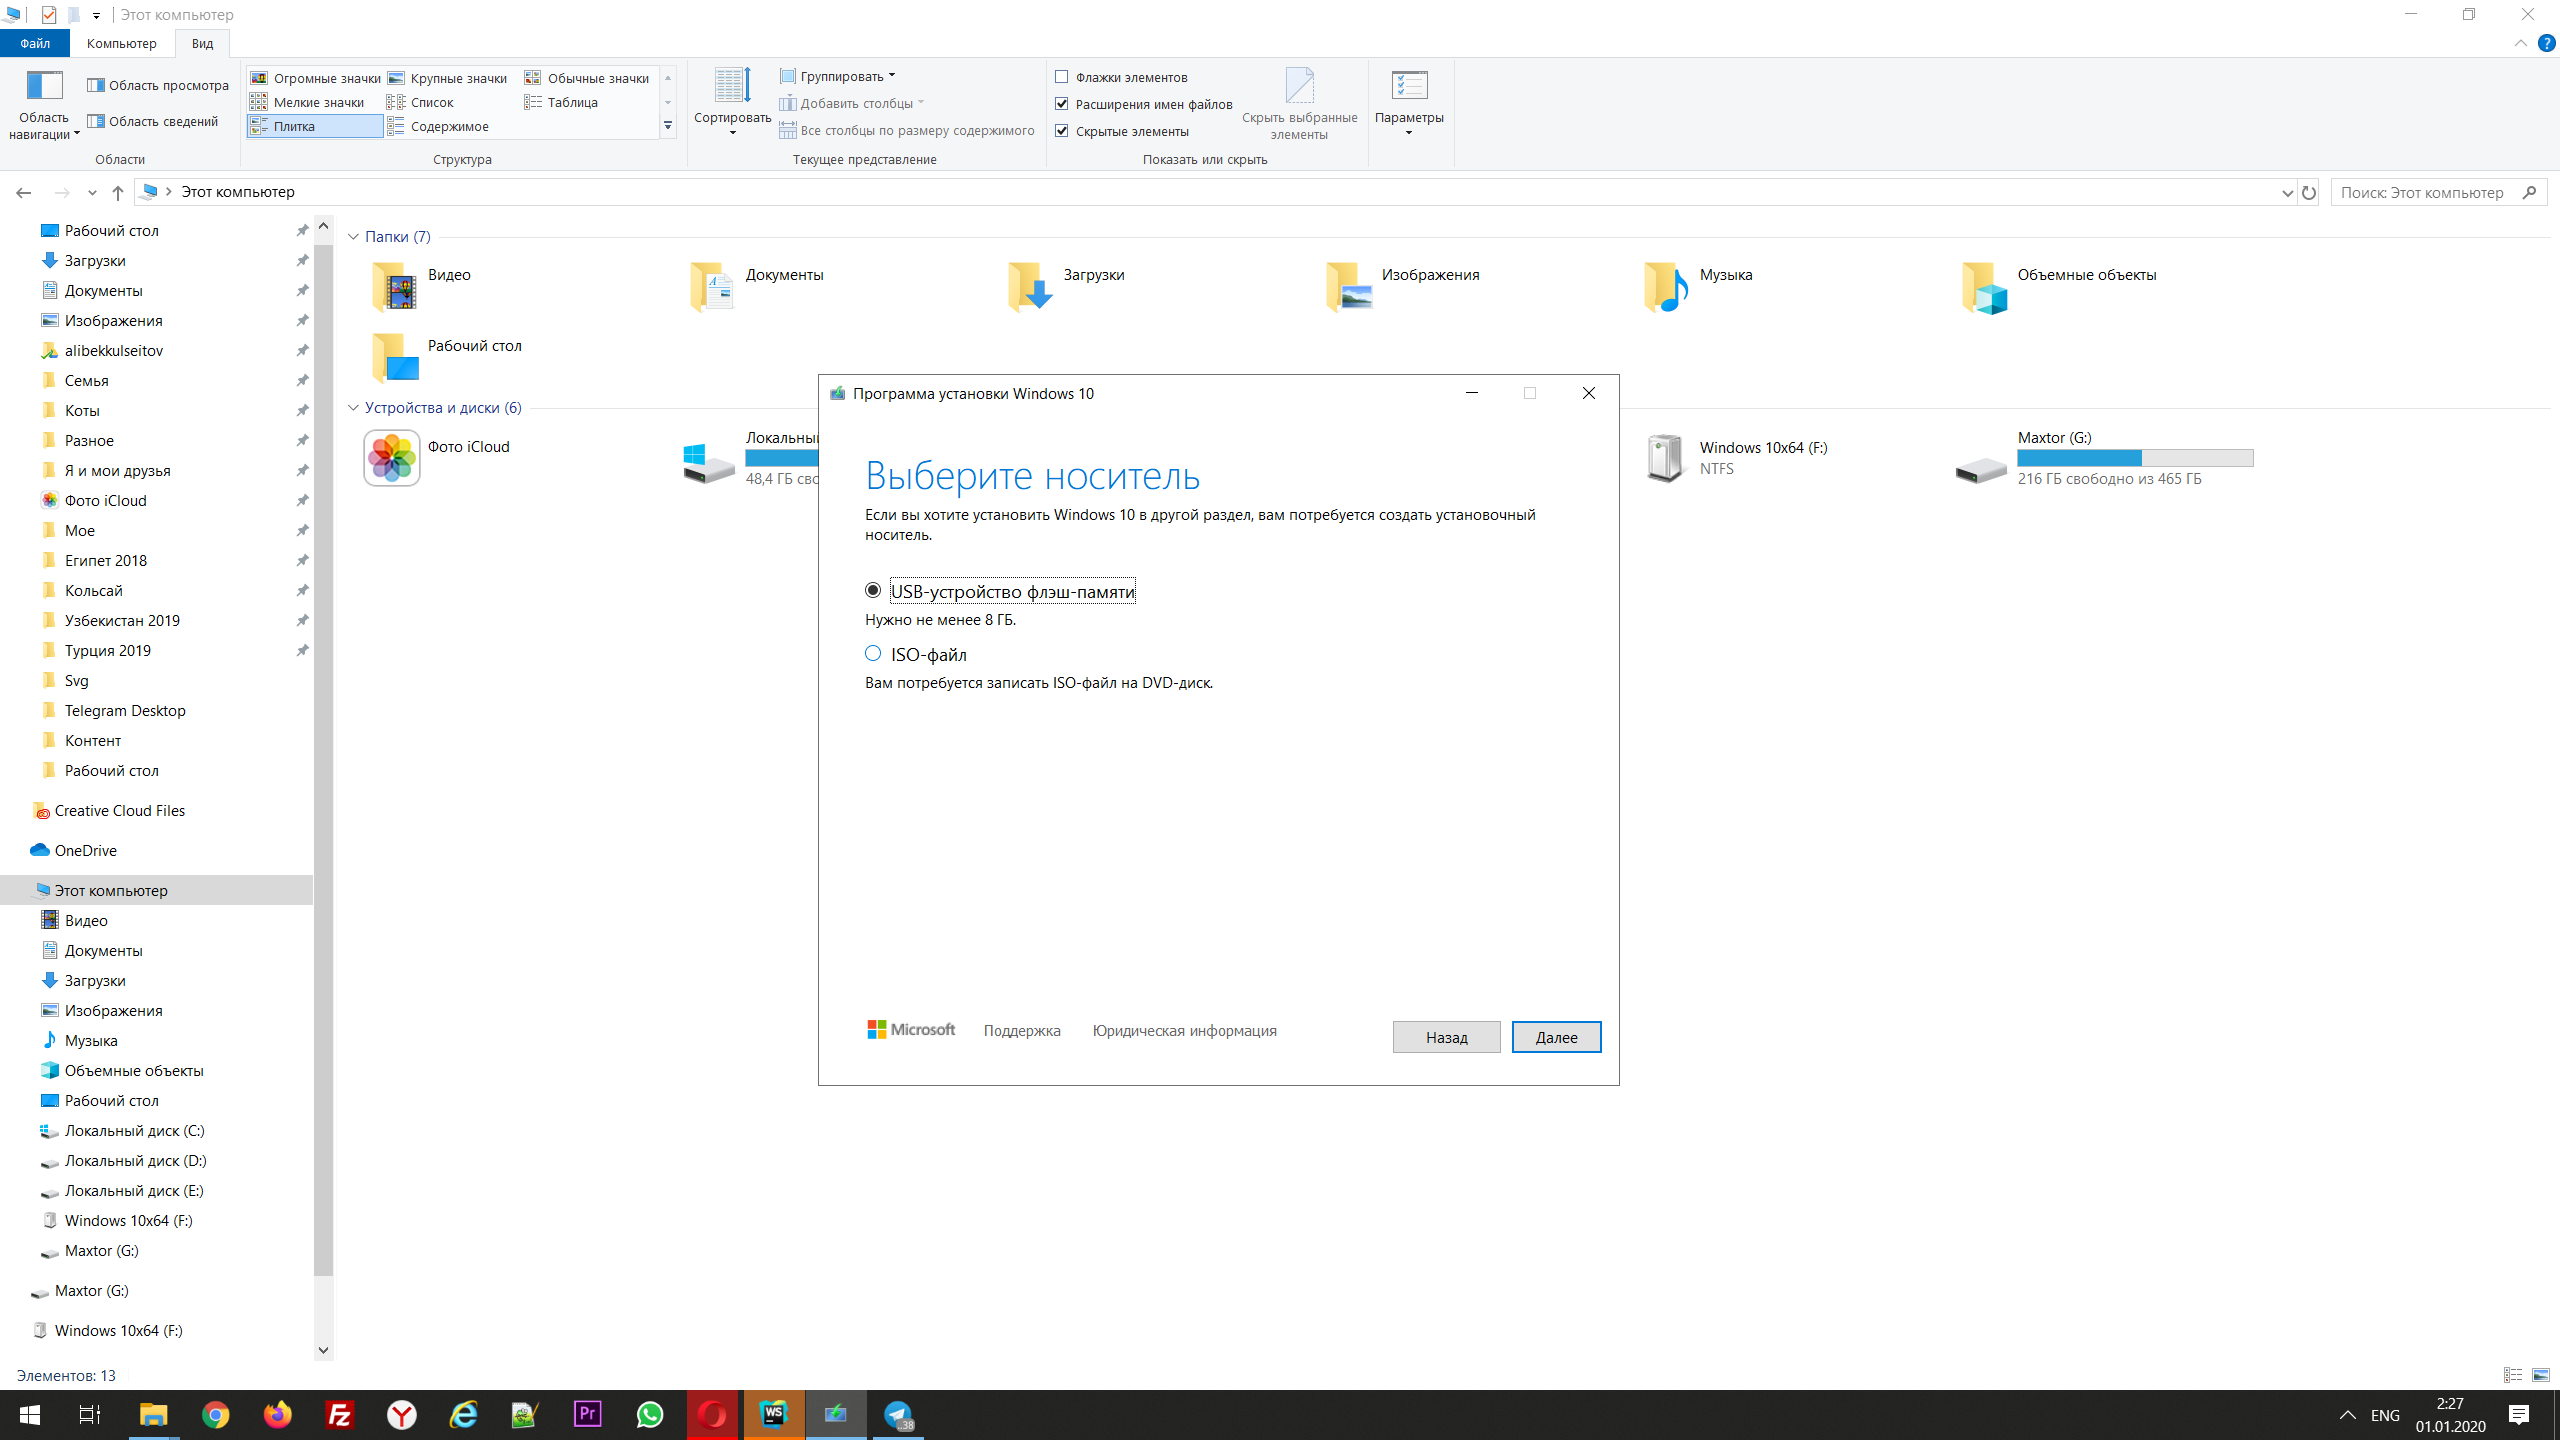2560x1440 pixels.
Task: Open the Navigation pane options (Область навигации)
Action: point(44,104)
